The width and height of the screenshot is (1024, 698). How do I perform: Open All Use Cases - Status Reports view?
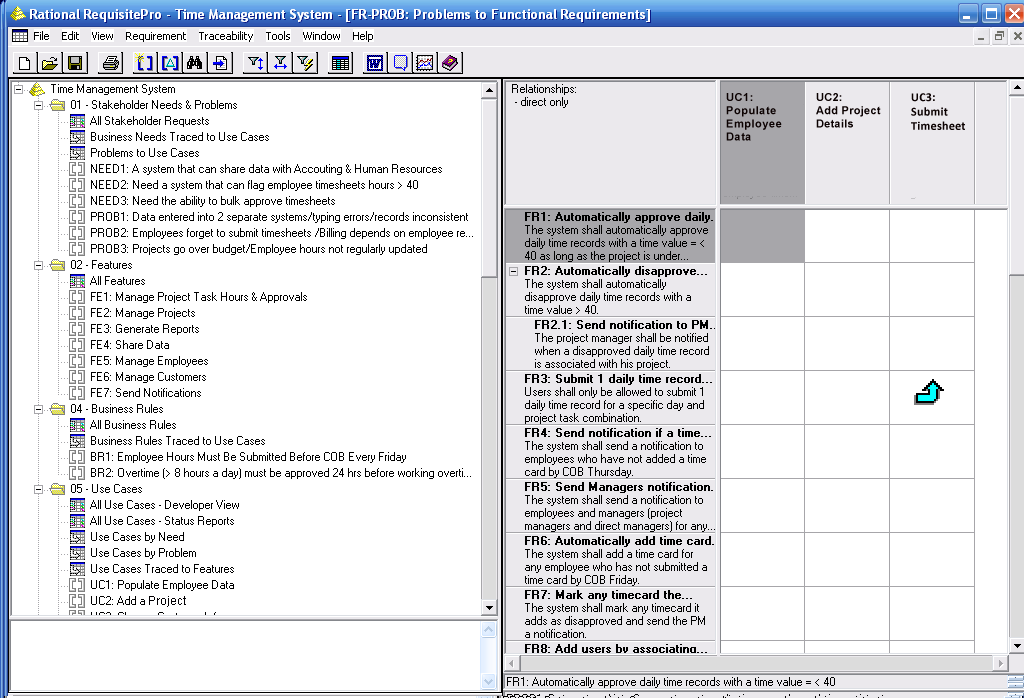click(x=162, y=521)
